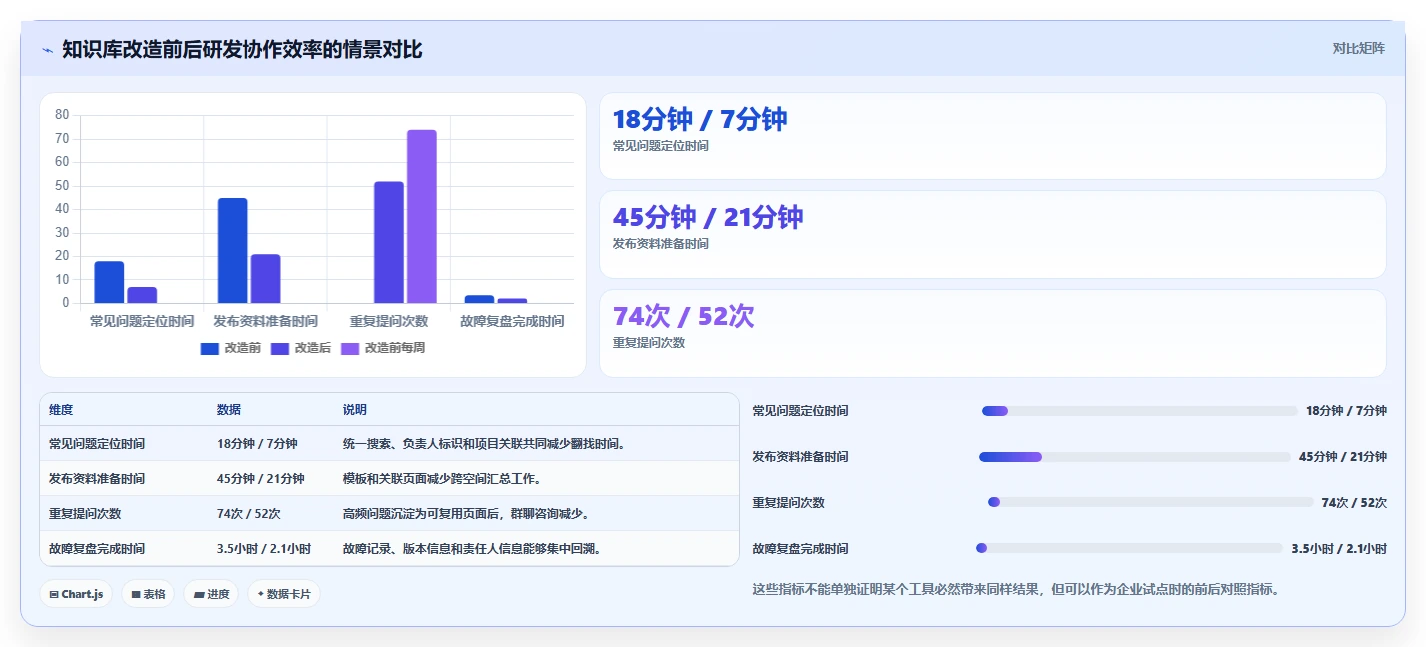The image size is (1426, 647).
Task: Click the progress bar for 重复提问次数
Action: pyautogui.click(x=1151, y=502)
